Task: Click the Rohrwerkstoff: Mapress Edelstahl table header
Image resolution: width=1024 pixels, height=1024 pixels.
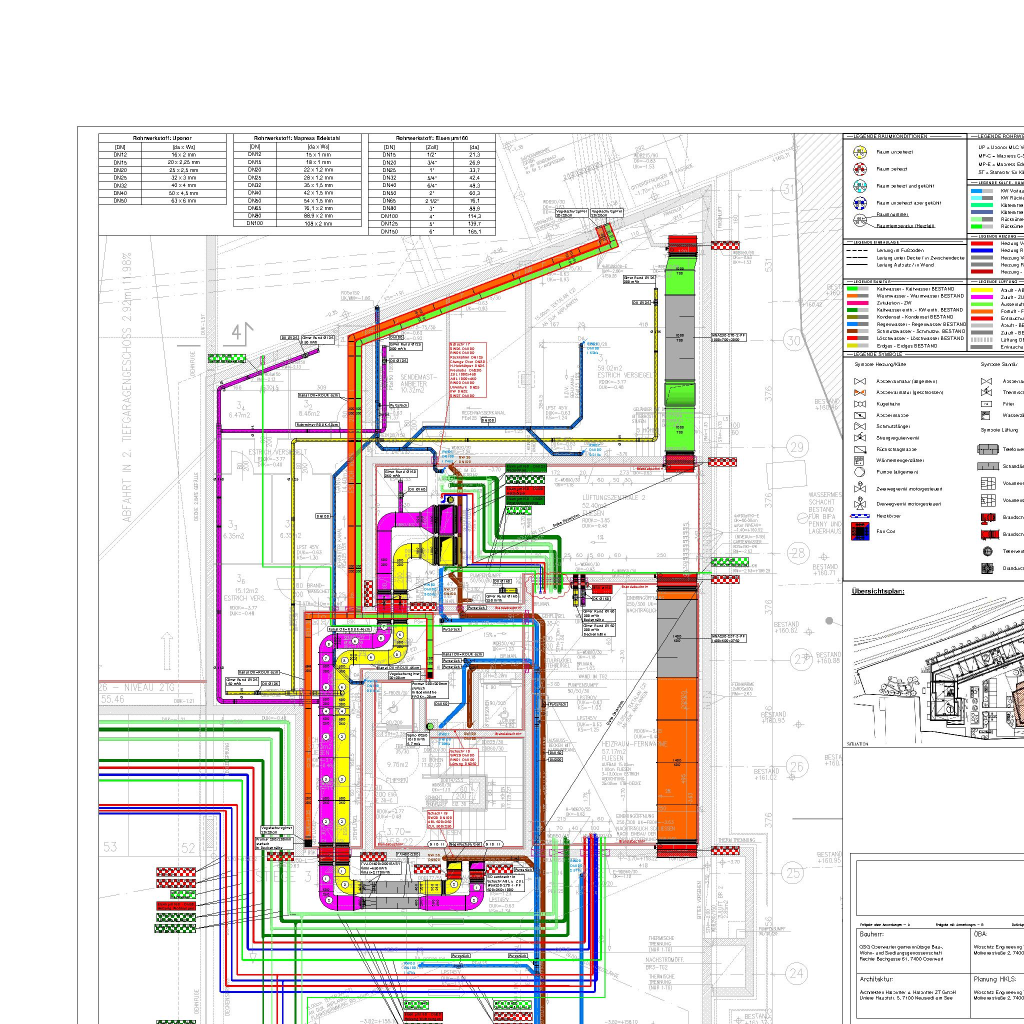Action: coord(297,138)
